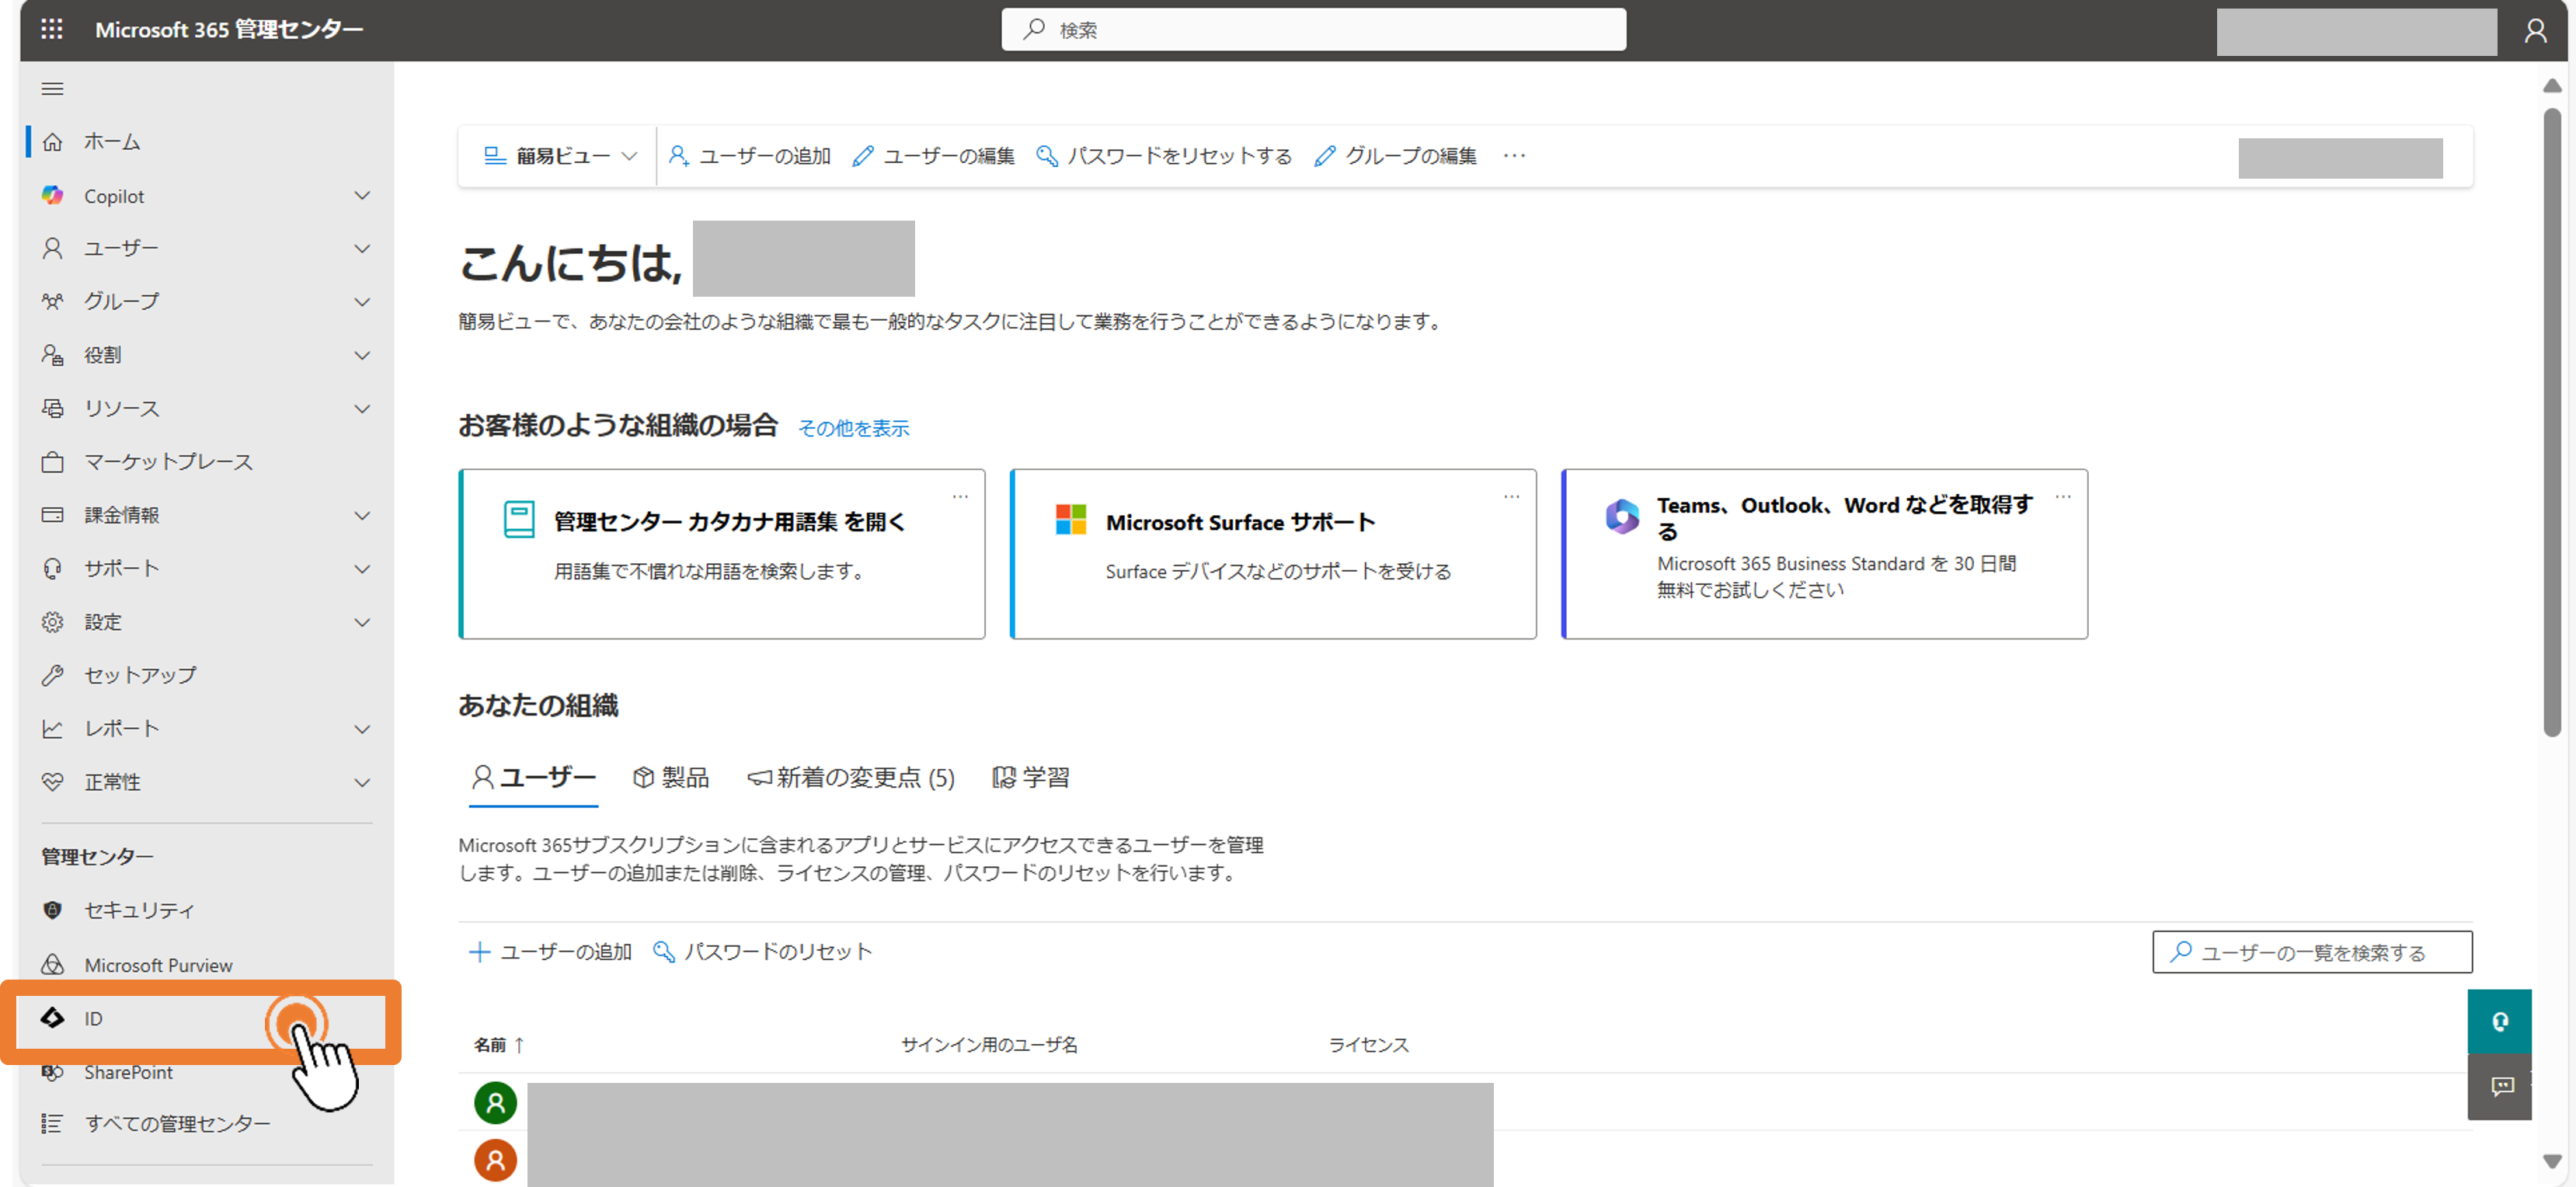Switch to 新着の変更点 (5) tab
The width and height of the screenshot is (2576, 1187).
point(850,777)
